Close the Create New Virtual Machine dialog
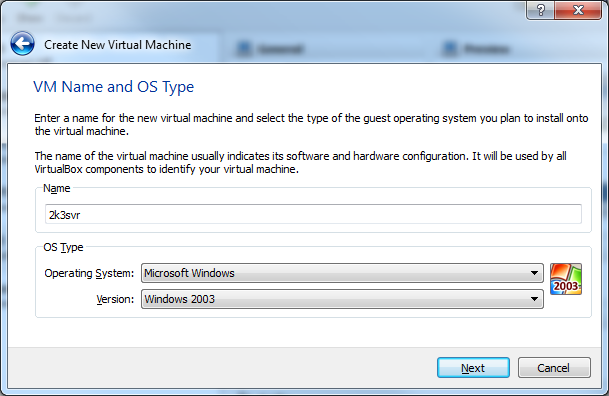Viewport: 609px width, 396px height. pyautogui.click(x=578, y=10)
